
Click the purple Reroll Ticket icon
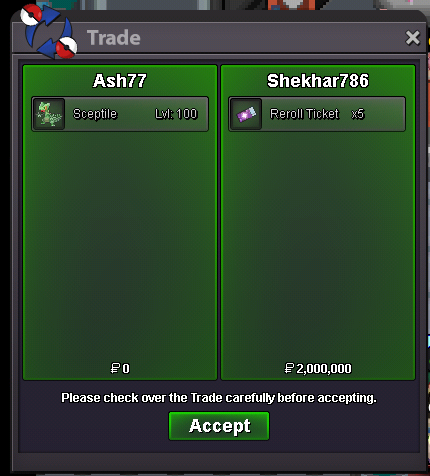[246, 114]
